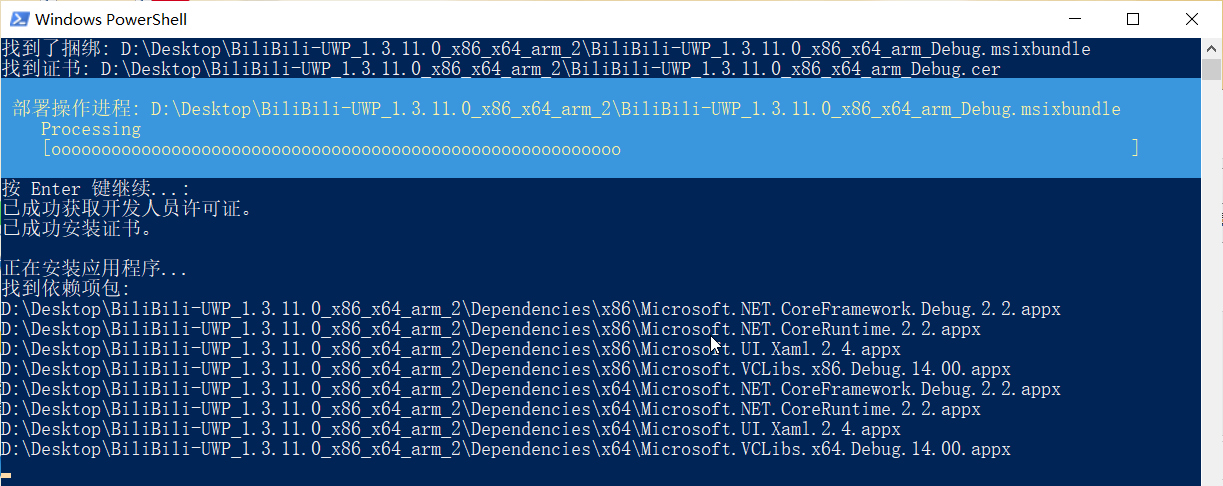Screen dimensions: 1223x486
Task: Click the x86 Microsoft.VCLibs.x86.Debug.14.00.appx line
Action: tap(506, 369)
